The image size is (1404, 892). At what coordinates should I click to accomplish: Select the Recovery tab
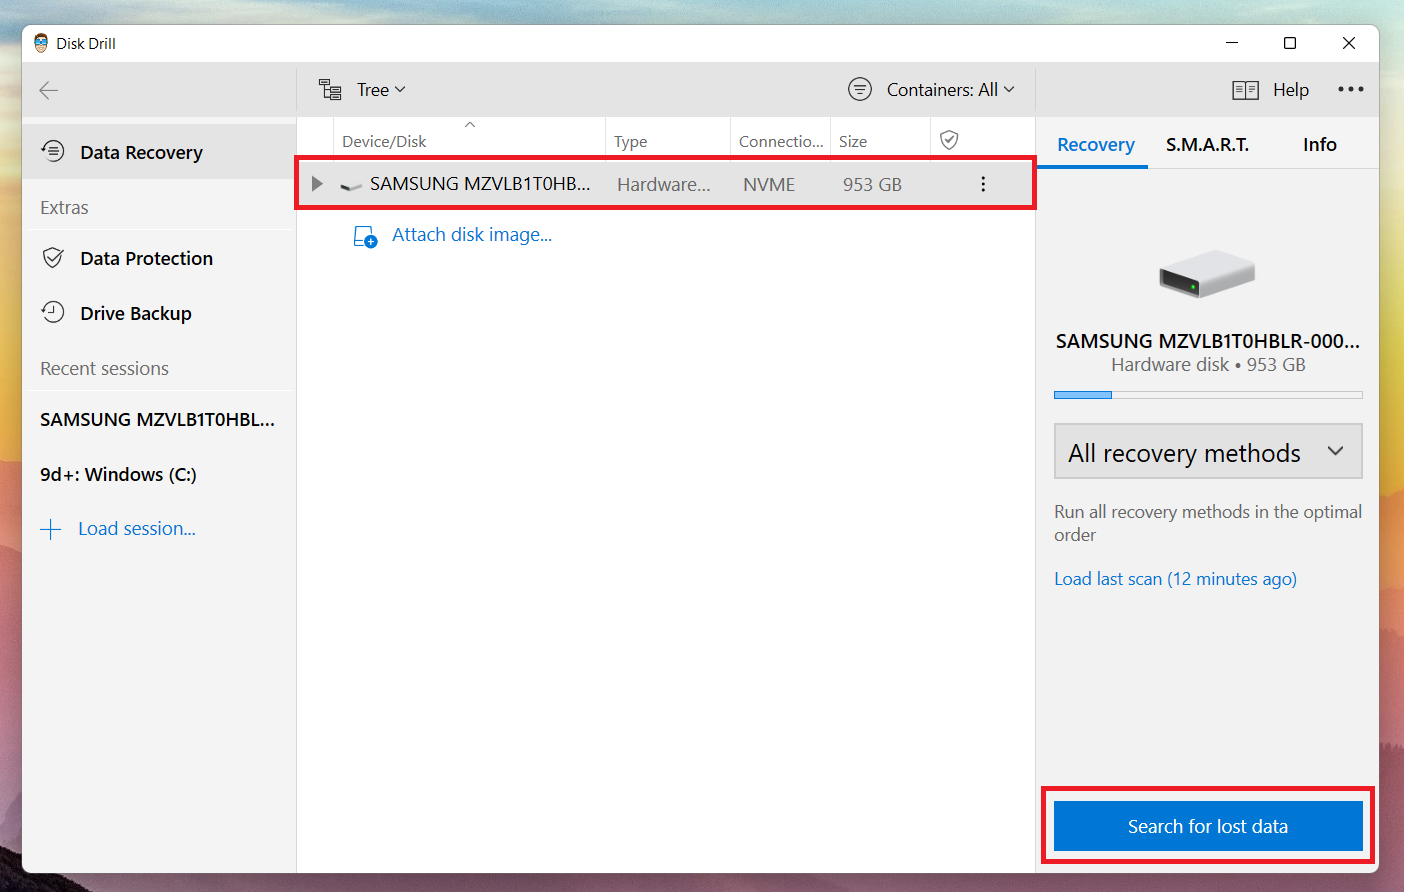click(x=1093, y=144)
